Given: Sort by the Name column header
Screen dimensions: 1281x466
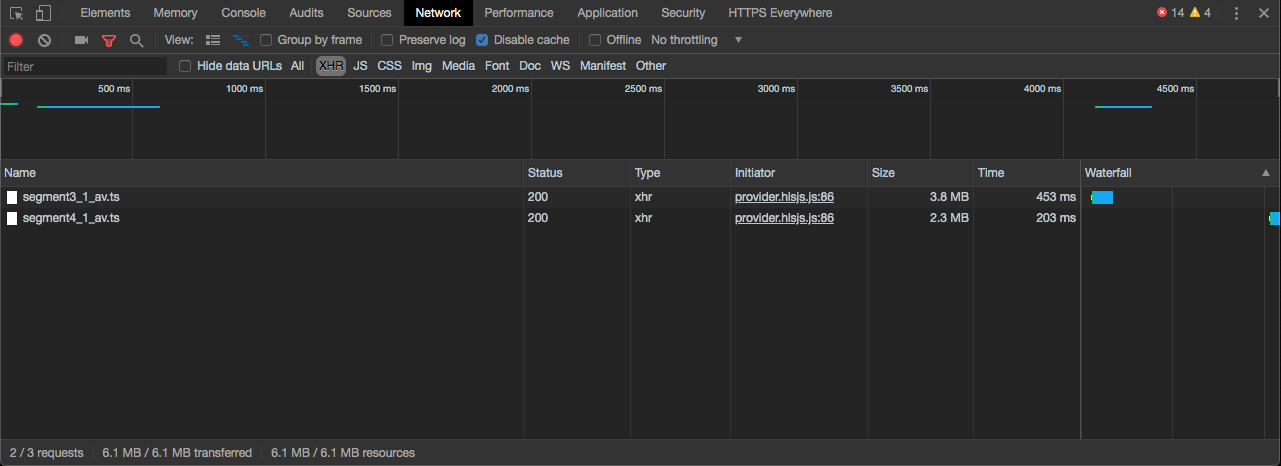Looking at the screenshot, I should pyautogui.click(x=262, y=173).
